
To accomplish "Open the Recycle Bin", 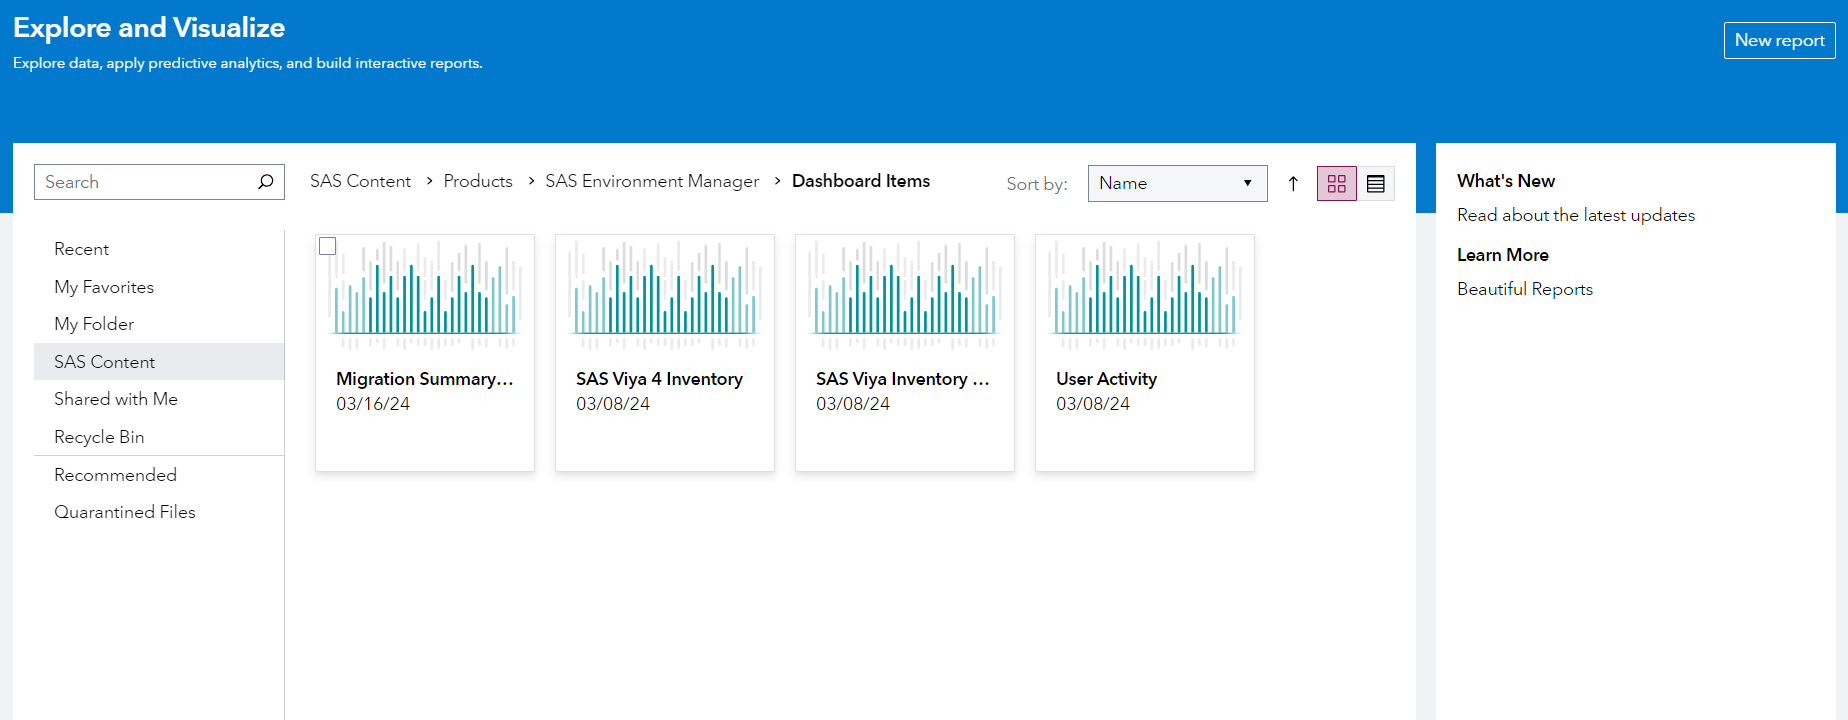I will coord(99,437).
